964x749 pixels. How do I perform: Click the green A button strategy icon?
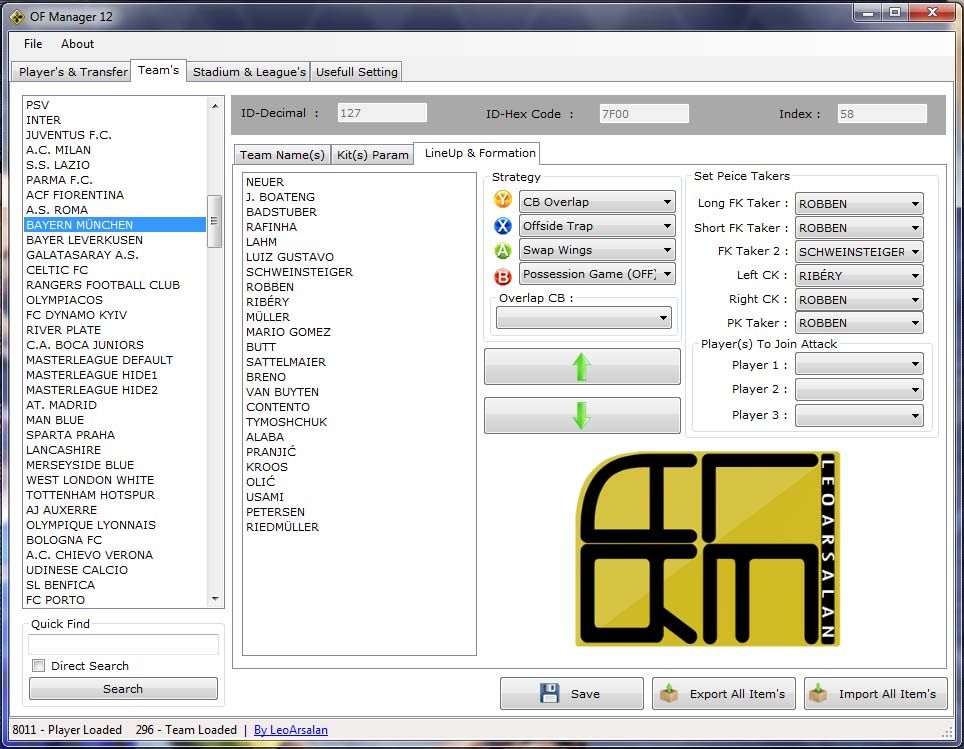tap(503, 250)
